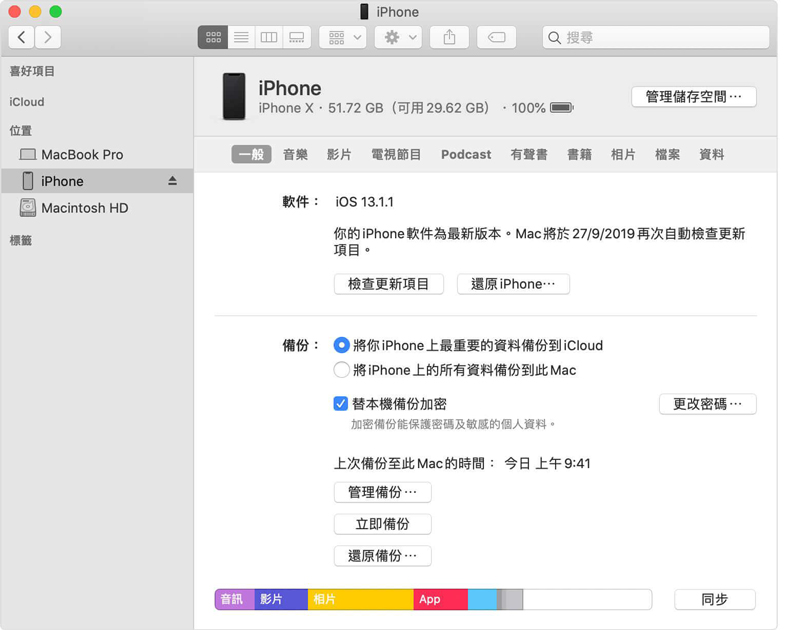Click the 檢查更新項目 button
Viewport: 800px width, 630px height.
point(388,284)
